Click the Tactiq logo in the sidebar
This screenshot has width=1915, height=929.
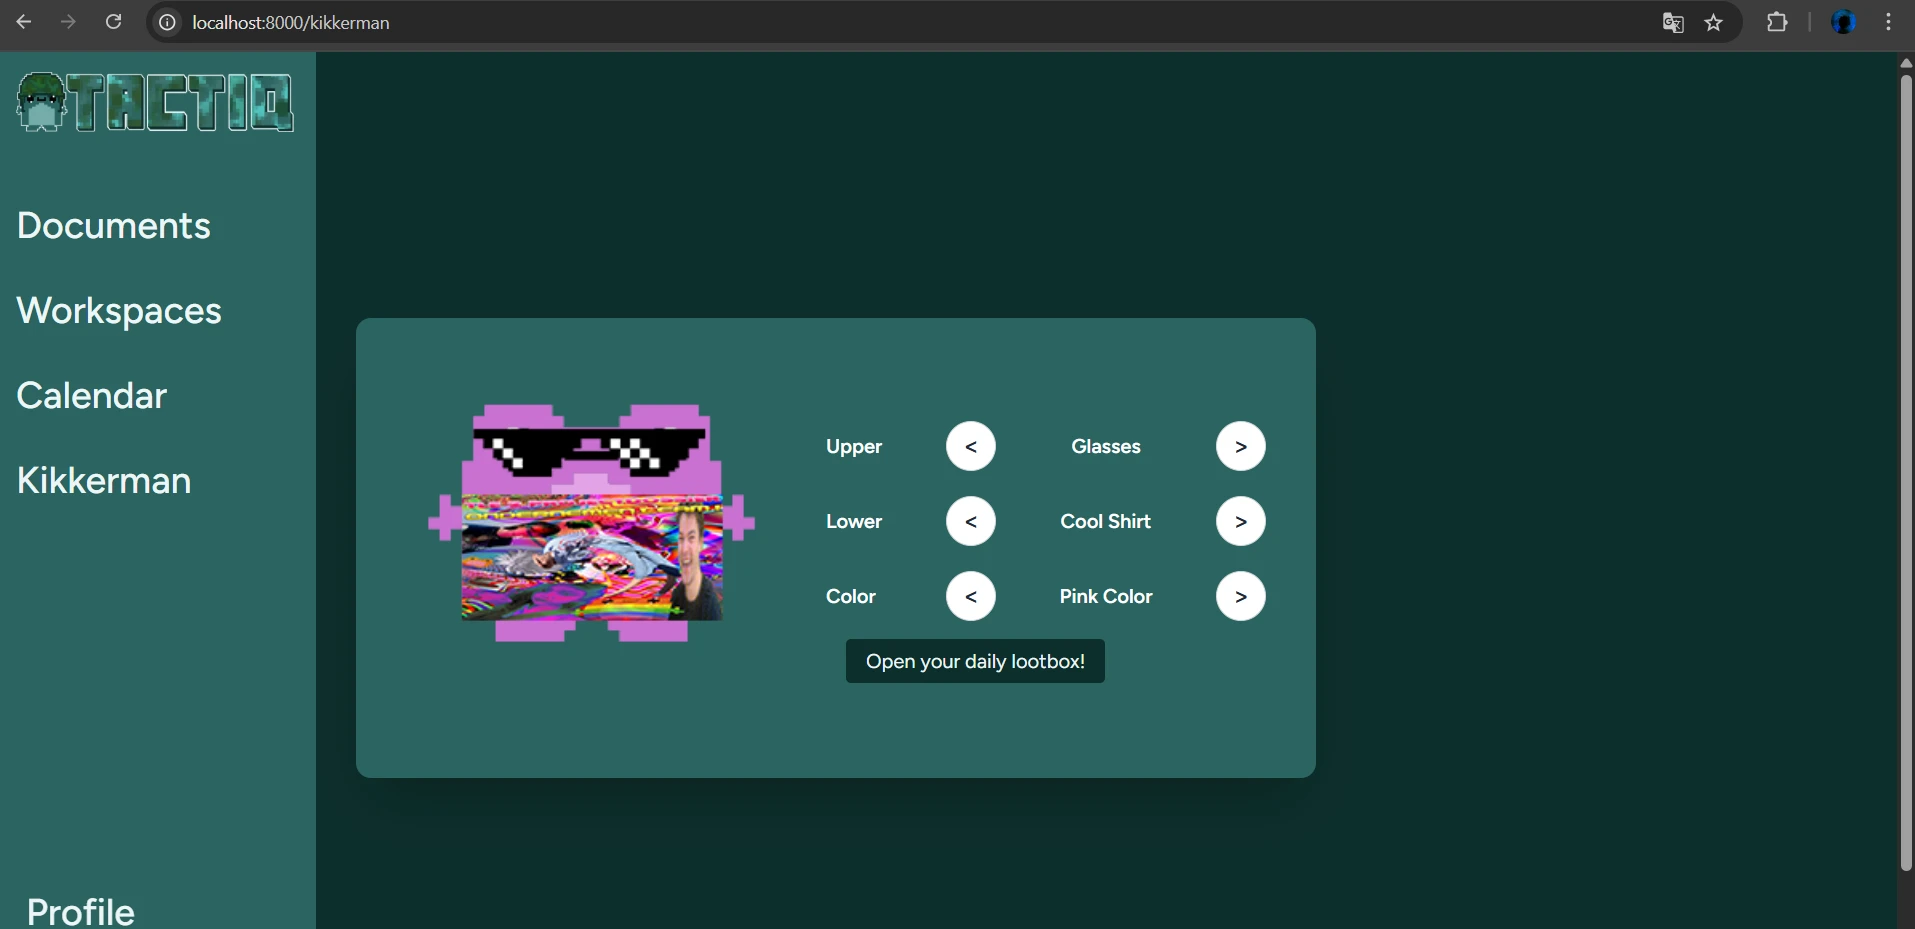point(155,101)
